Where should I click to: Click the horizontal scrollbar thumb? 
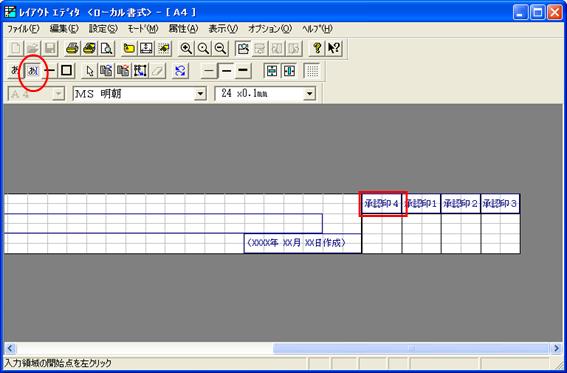click(x=411, y=348)
